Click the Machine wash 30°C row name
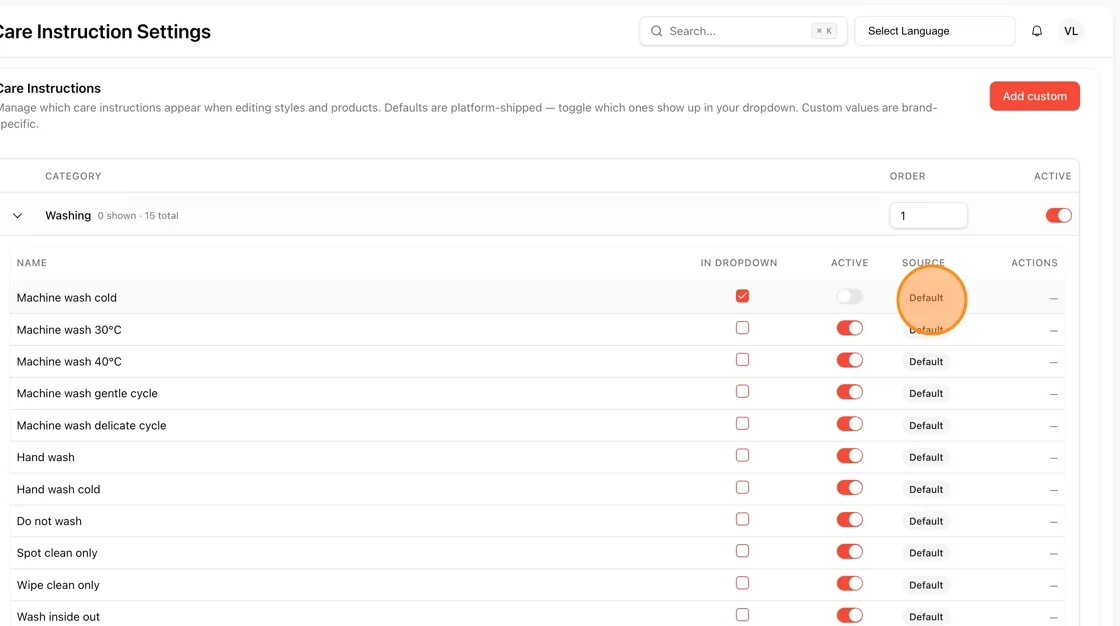Image resolution: width=1120 pixels, height=626 pixels. point(69,329)
